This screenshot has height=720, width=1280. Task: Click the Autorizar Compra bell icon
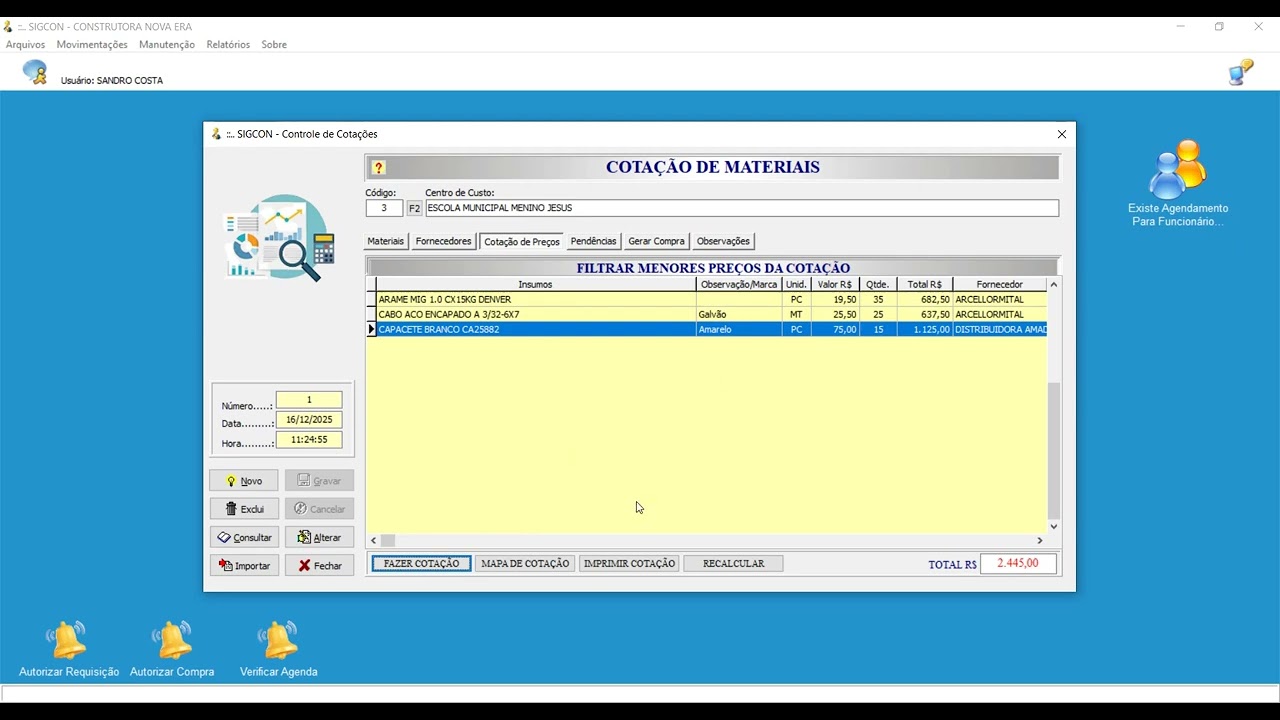pyautogui.click(x=172, y=640)
